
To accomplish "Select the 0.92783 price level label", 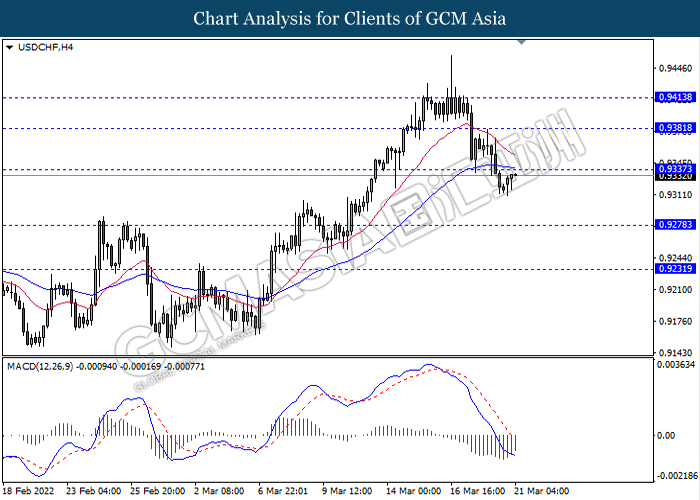I will [x=675, y=225].
